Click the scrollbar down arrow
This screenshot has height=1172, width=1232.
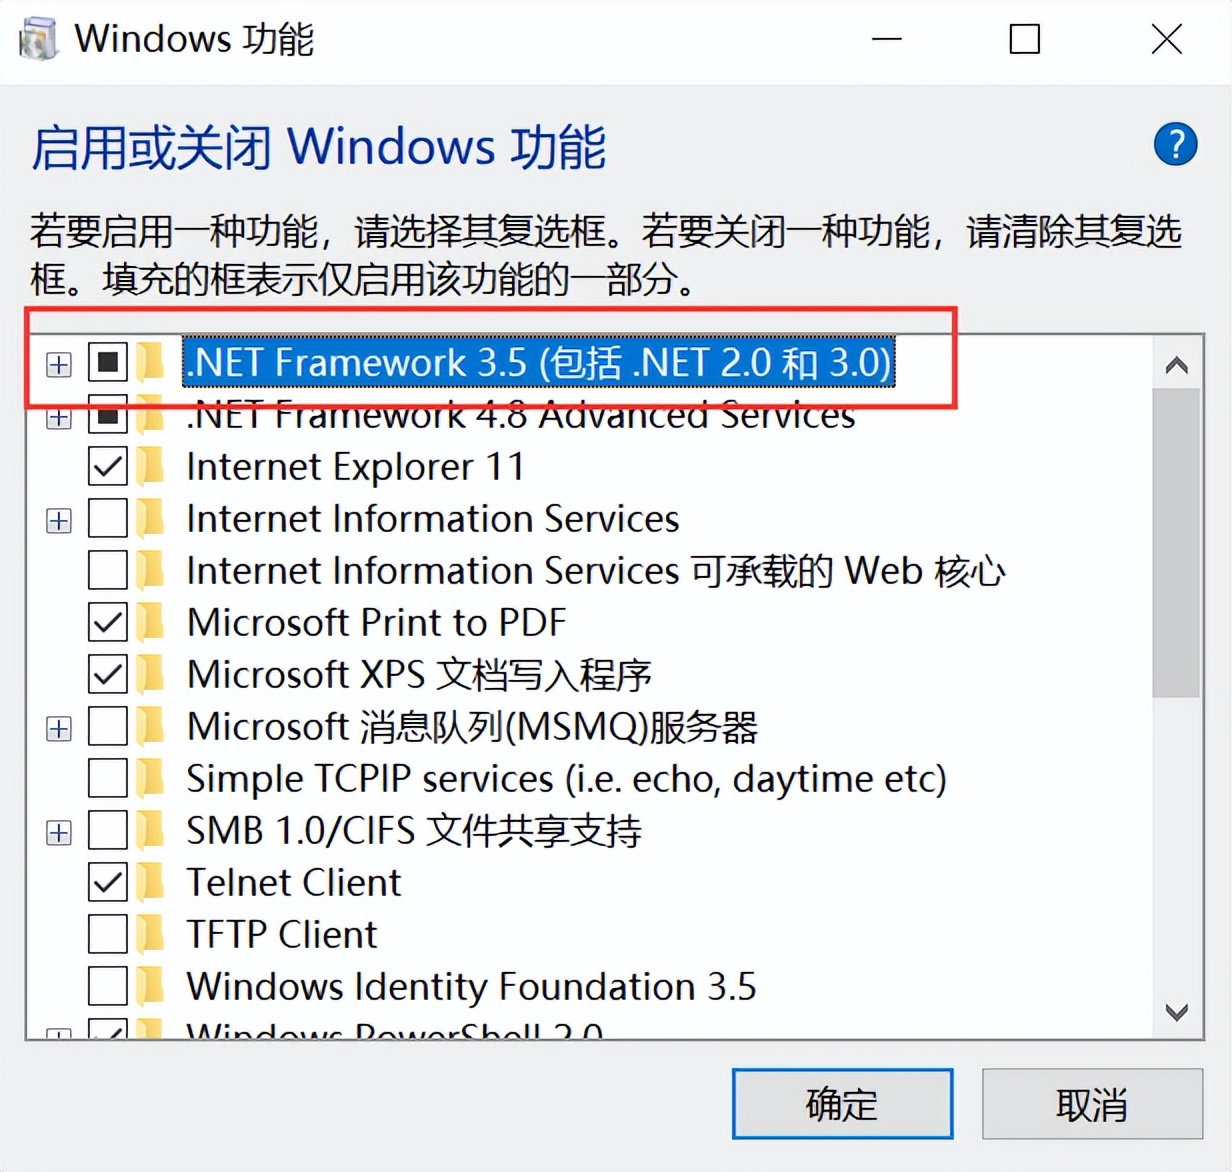pyautogui.click(x=1177, y=1011)
